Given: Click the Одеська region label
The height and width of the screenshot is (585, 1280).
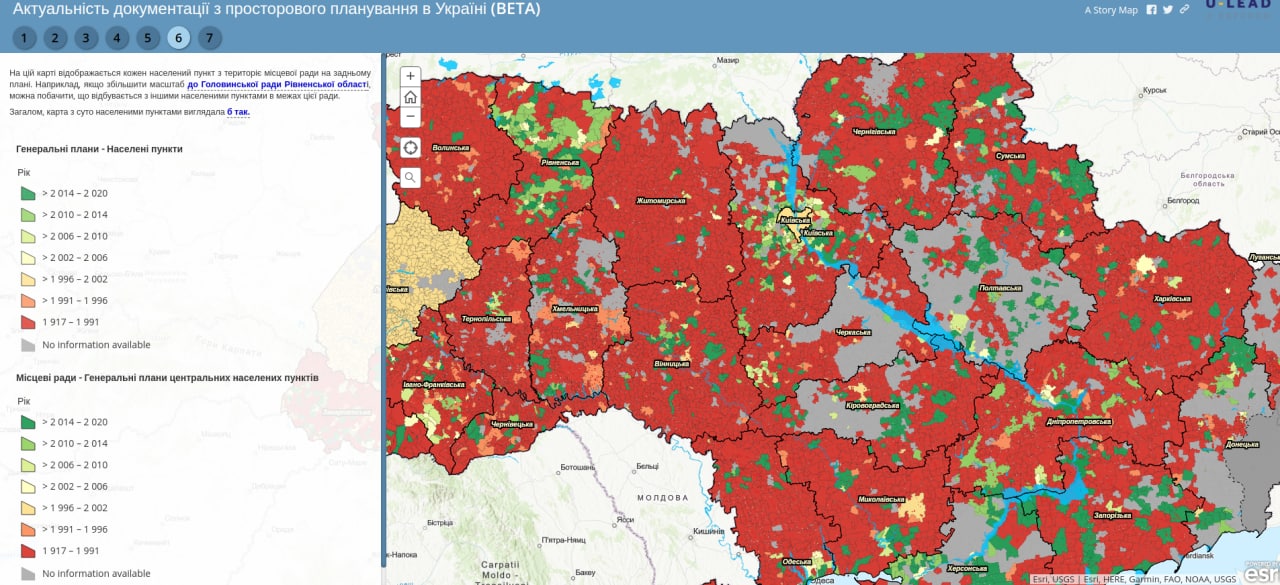Looking at the screenshot, I should tap(797, 562).
